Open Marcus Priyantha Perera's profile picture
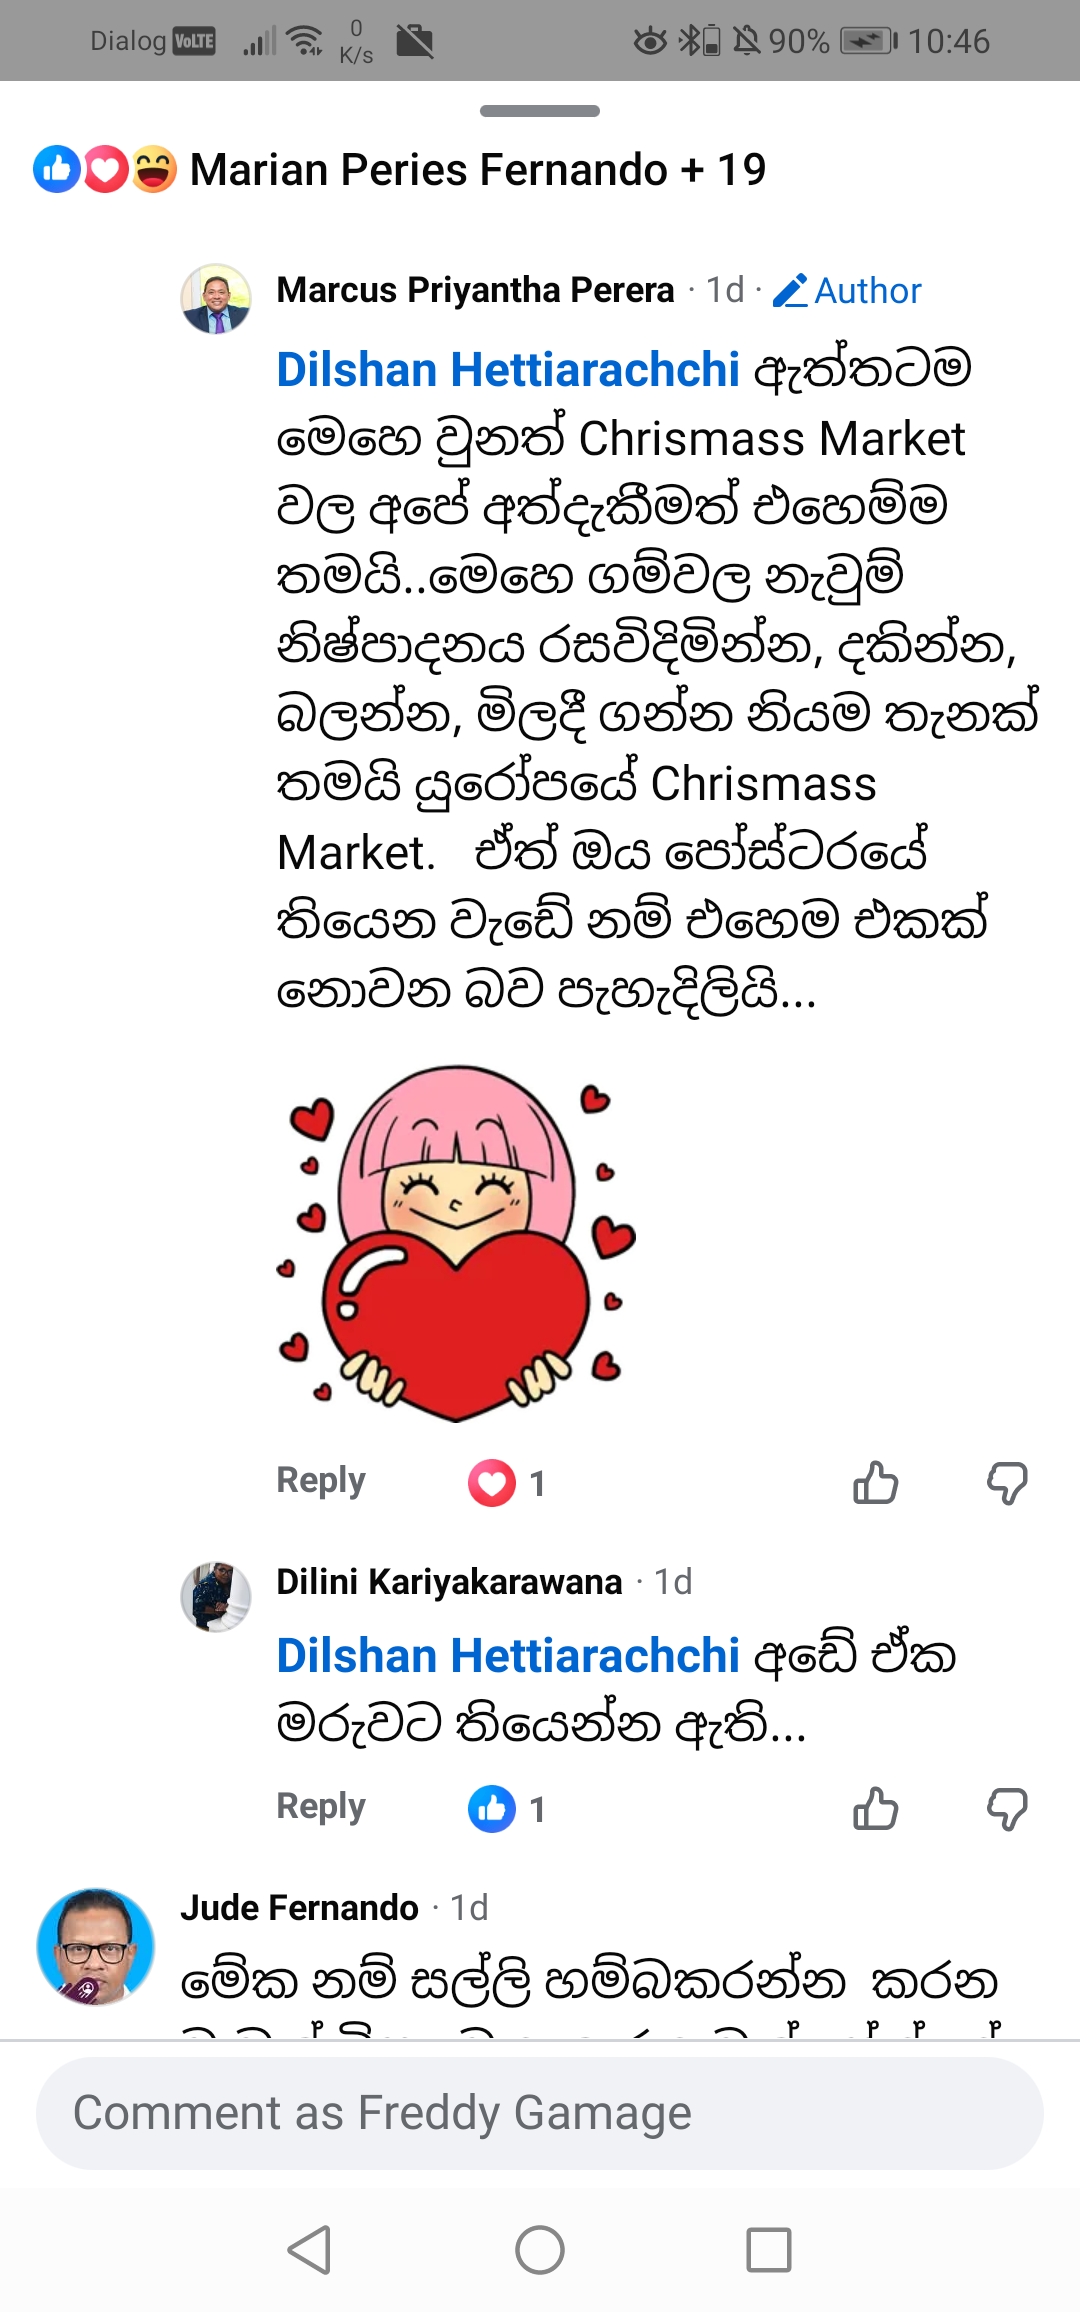 (216, 298)
